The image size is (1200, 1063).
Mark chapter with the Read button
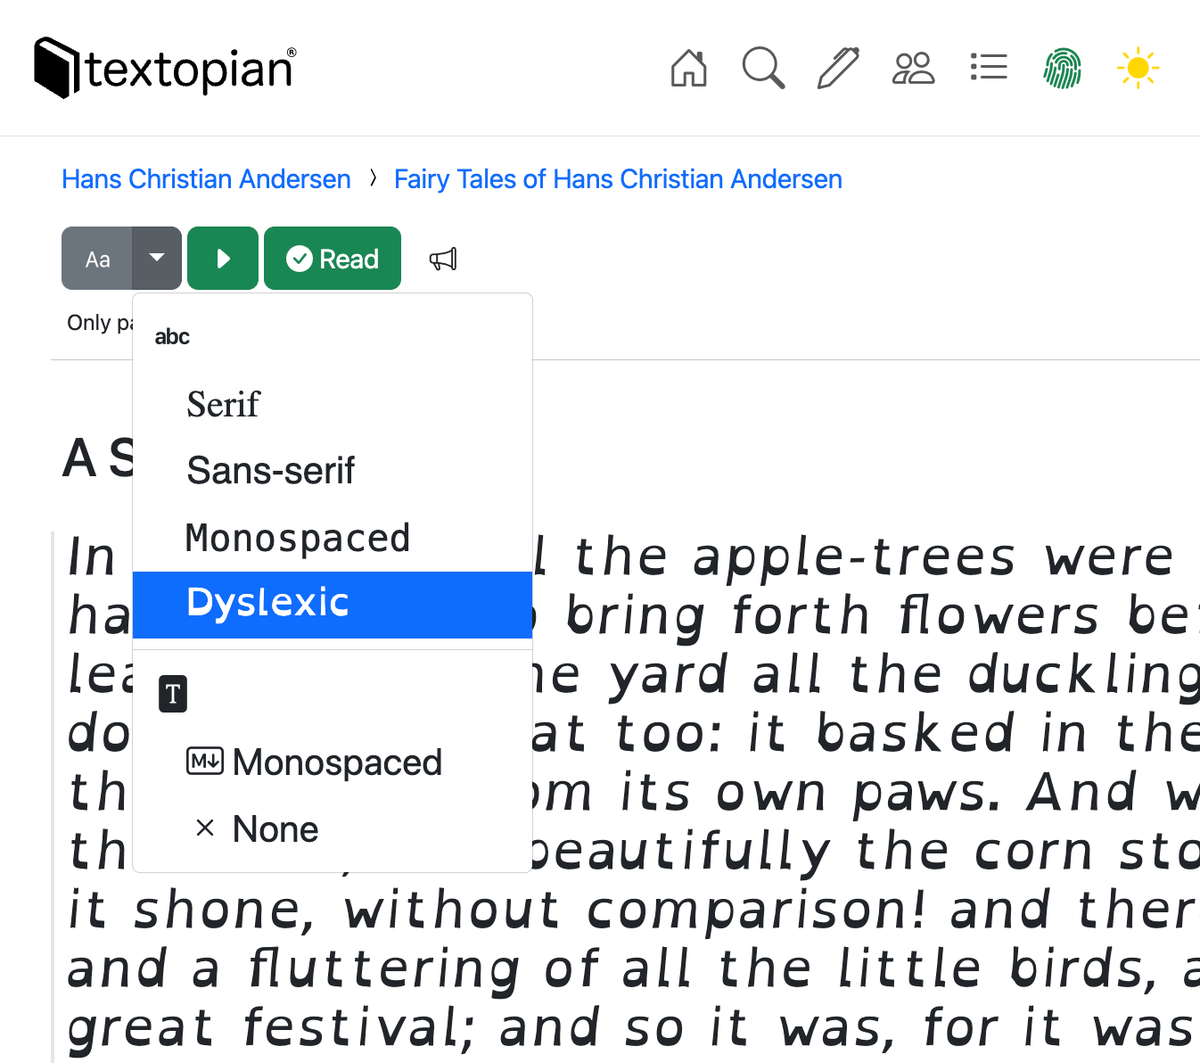[332, 259]
